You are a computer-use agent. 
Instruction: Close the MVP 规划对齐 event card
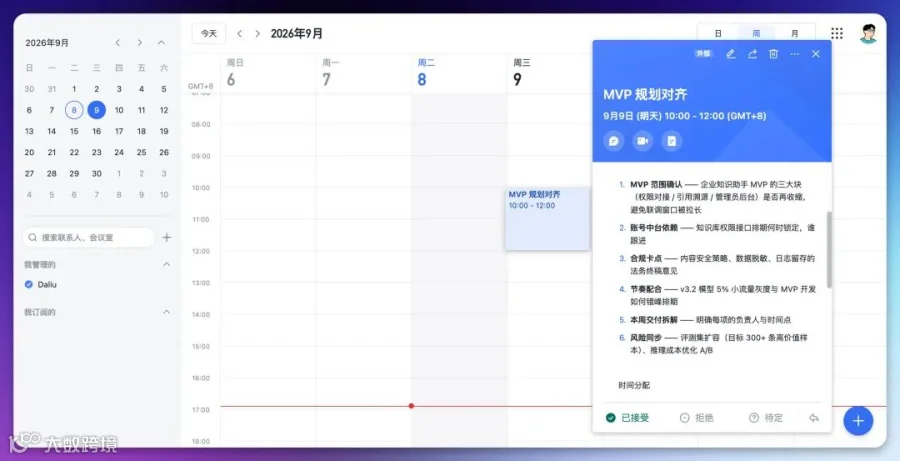click(x=816, y=54)
